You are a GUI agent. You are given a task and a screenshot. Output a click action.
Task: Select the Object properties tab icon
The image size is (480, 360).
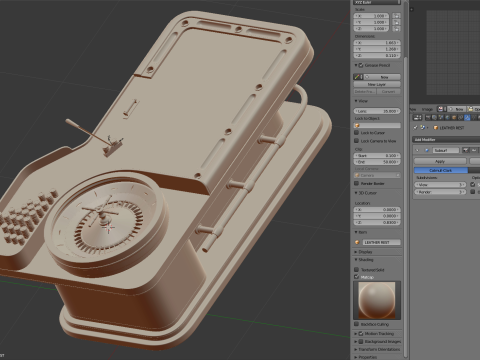454,118
